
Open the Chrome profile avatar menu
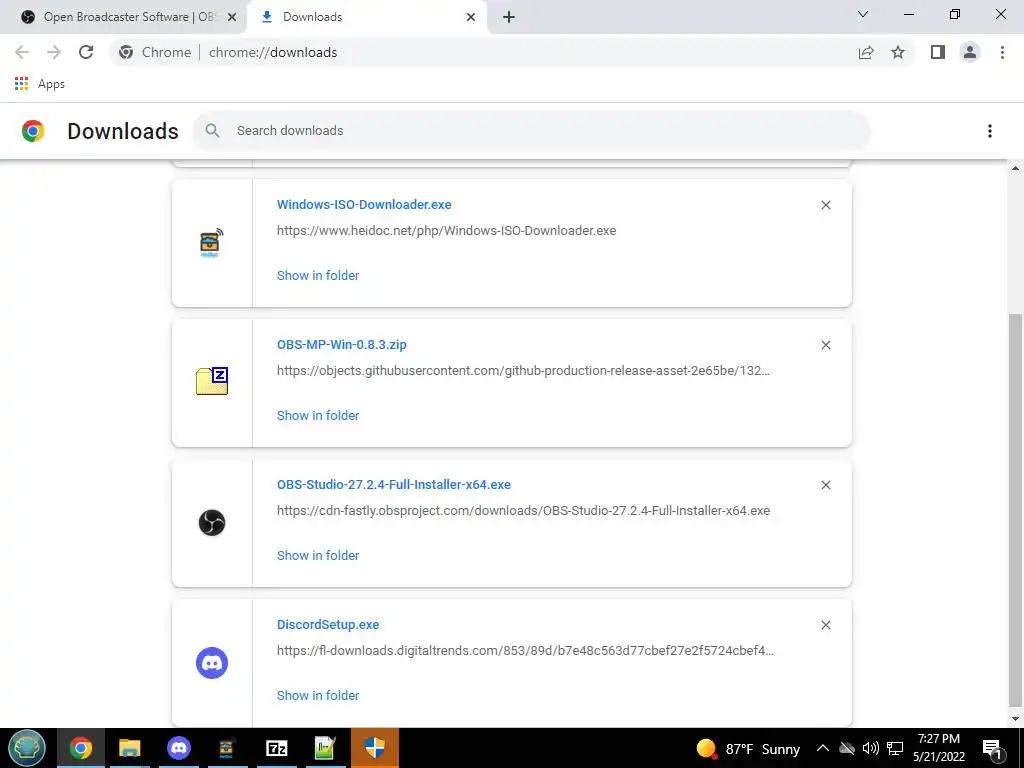[970, 52]
